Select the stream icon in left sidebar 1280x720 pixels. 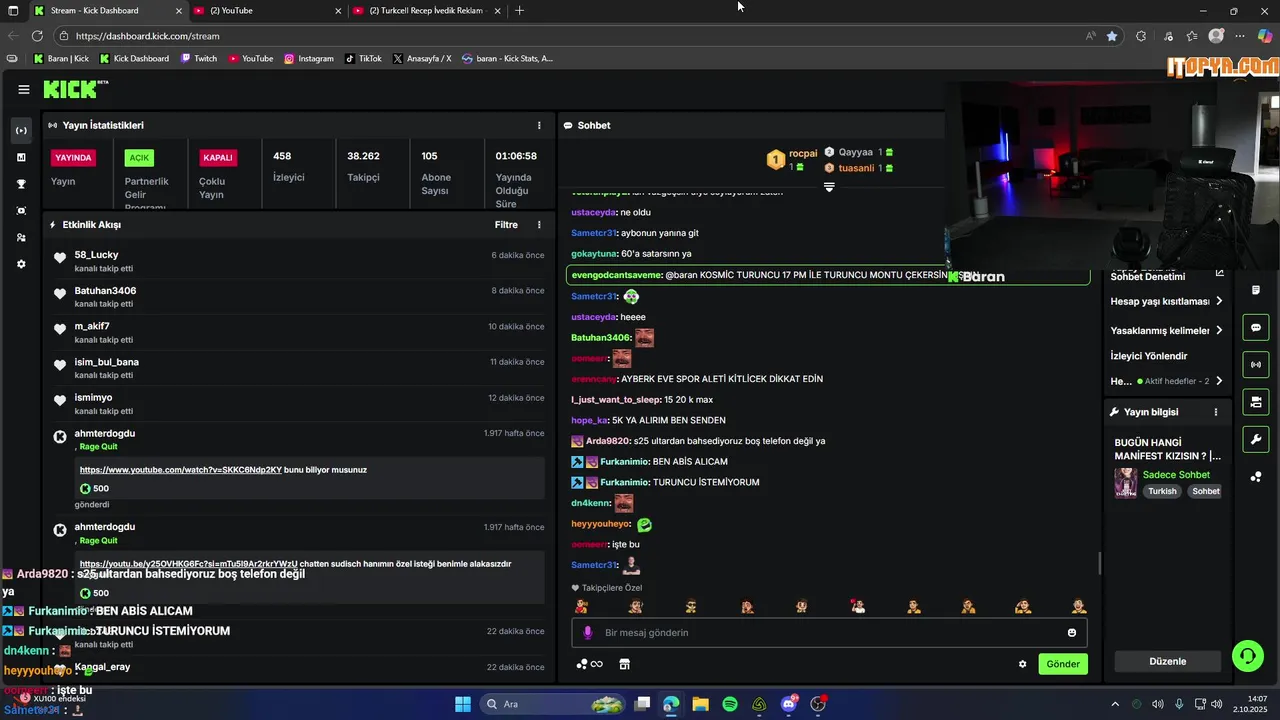pyautogui.click(x=21, y=131)
